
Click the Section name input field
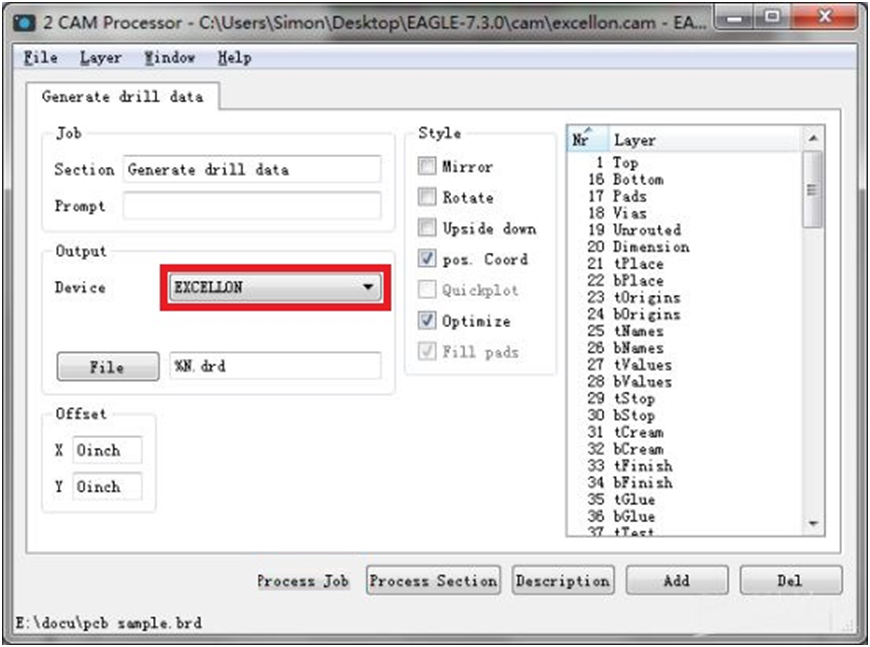tap(251, 170)
